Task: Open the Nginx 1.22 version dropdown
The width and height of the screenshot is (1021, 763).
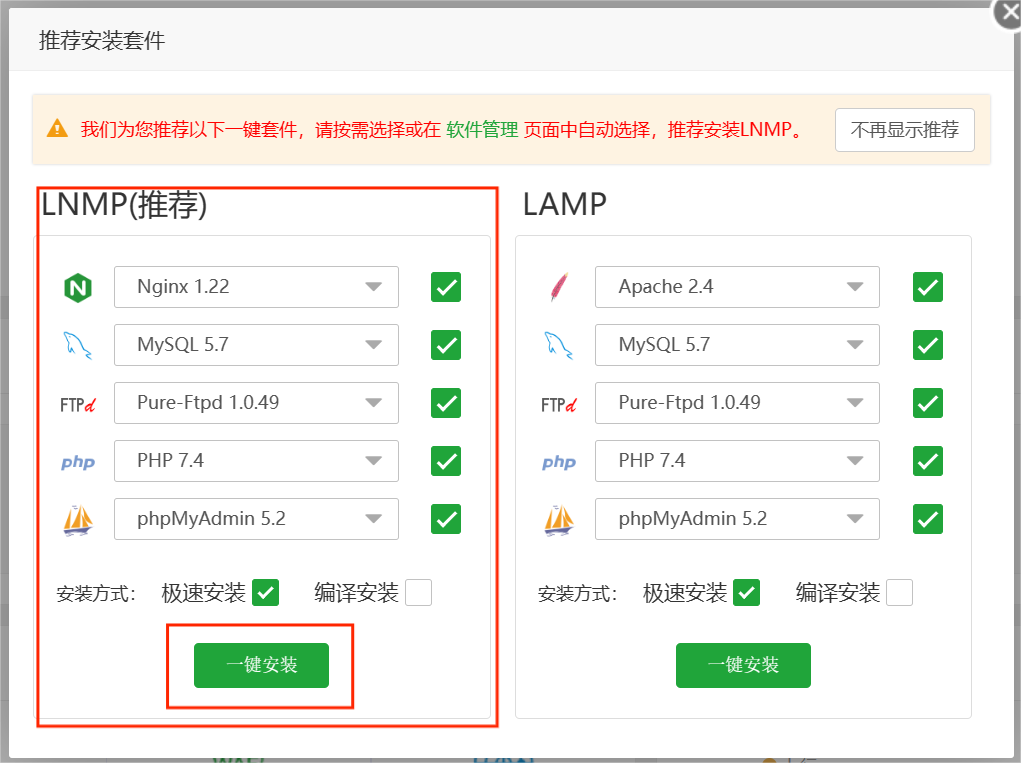Action: coord(256,287)
